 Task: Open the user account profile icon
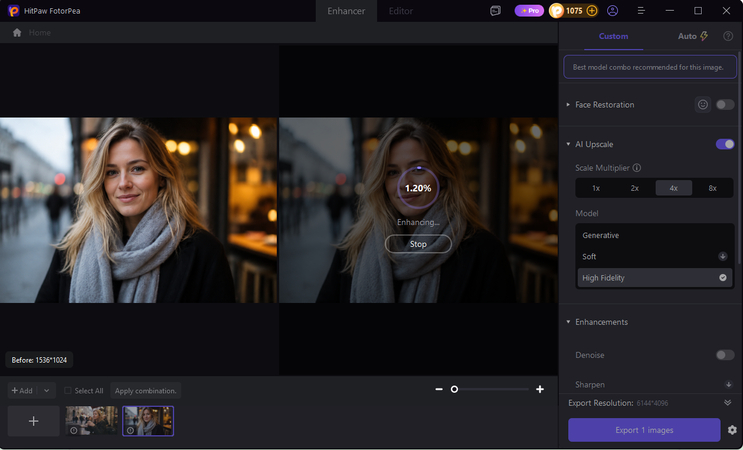[x=612, y=10]
